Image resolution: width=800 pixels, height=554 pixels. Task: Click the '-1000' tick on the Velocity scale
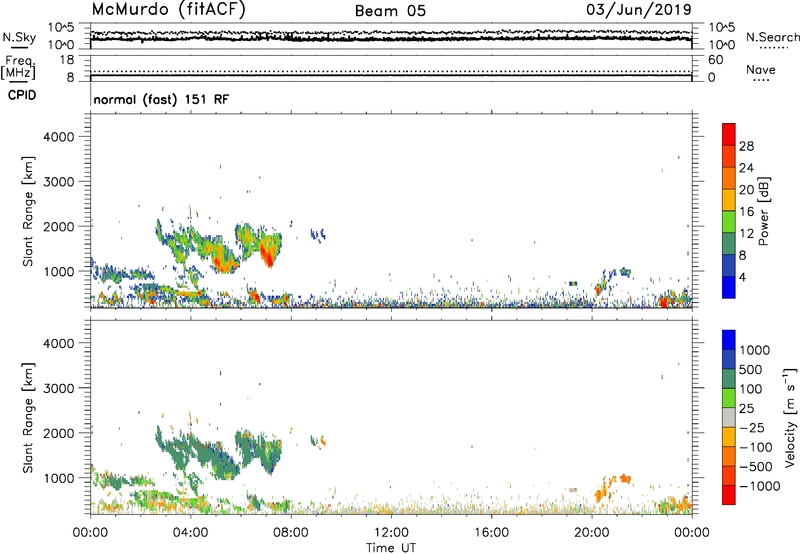[x=759, y=486]
